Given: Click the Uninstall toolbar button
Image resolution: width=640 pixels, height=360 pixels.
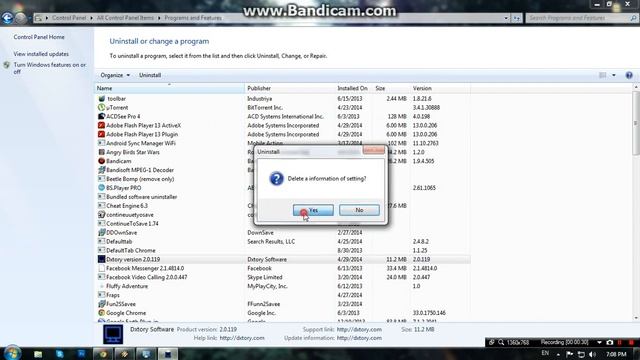Looking at the screenshot, I should click(150, 75).
